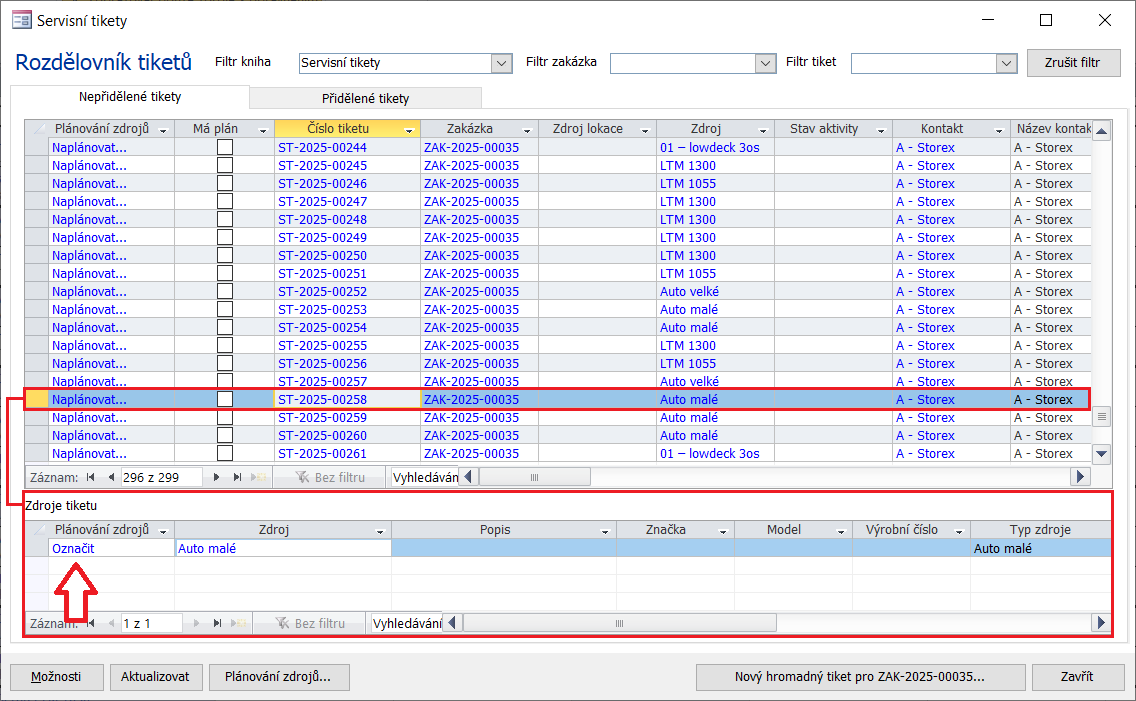Viewport: 1136px width, 701px height.
Task: Click the record number field showing 296 z 299
Action: 160,478
